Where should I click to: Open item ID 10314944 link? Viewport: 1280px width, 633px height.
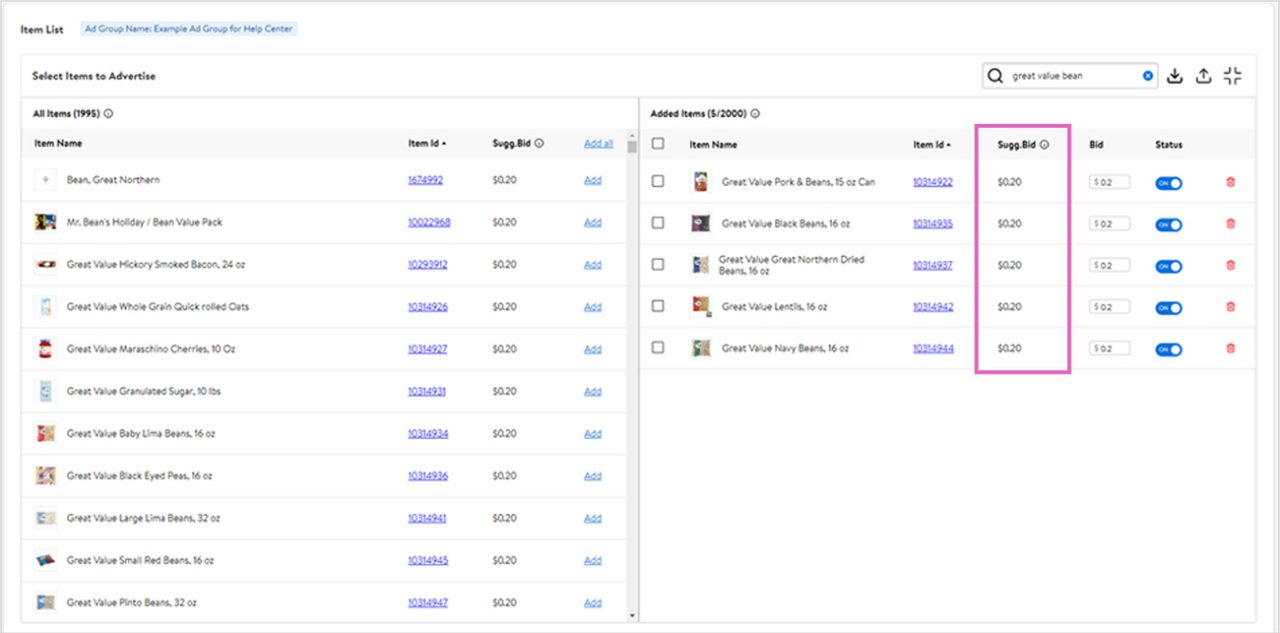click(933, 348)
